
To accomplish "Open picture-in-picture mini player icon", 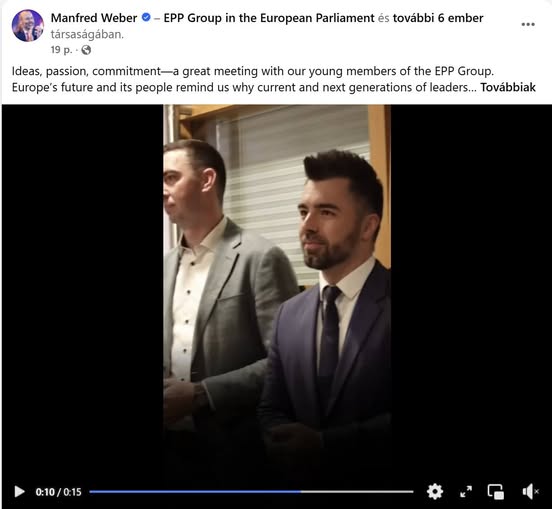I will pos(495,491).
